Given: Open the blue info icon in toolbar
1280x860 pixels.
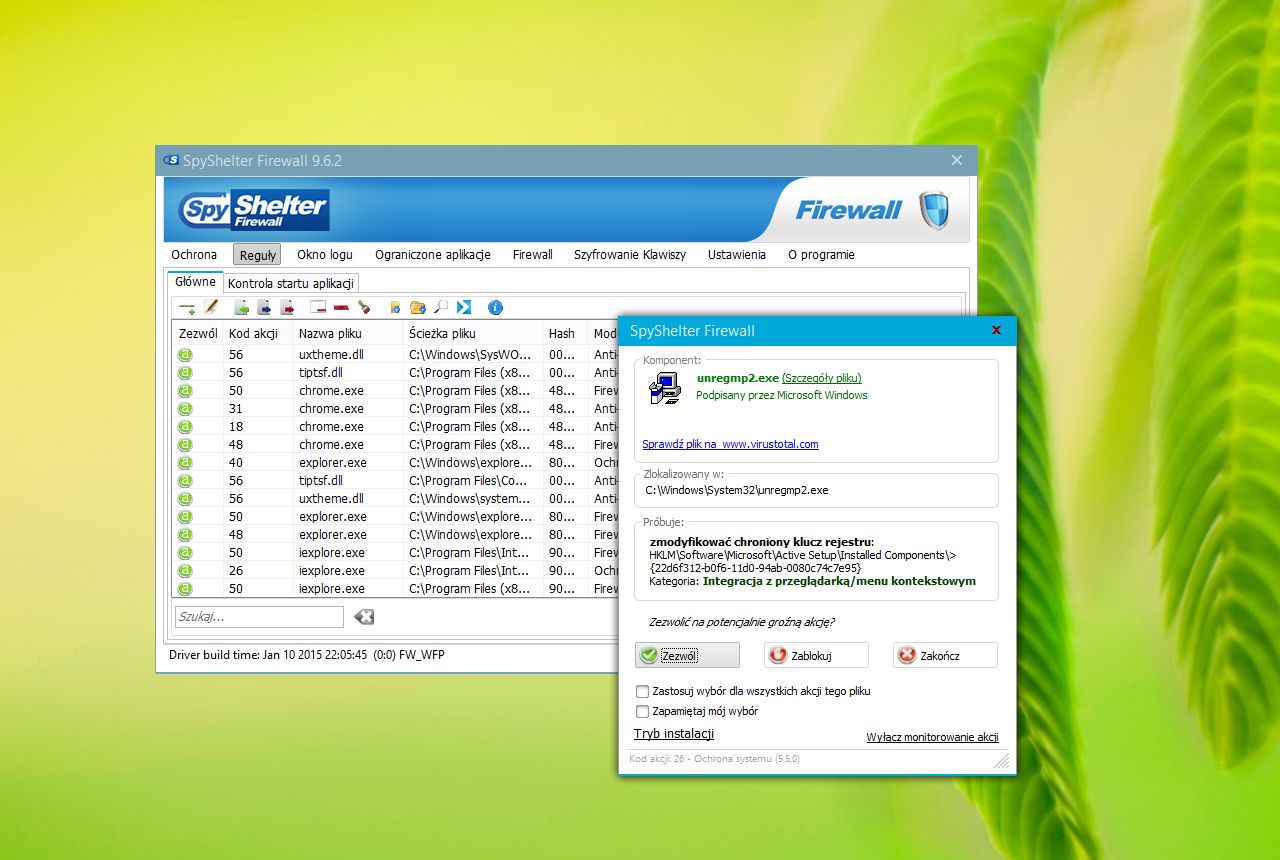Looking at the screenshot, I should tap(495, 307).
